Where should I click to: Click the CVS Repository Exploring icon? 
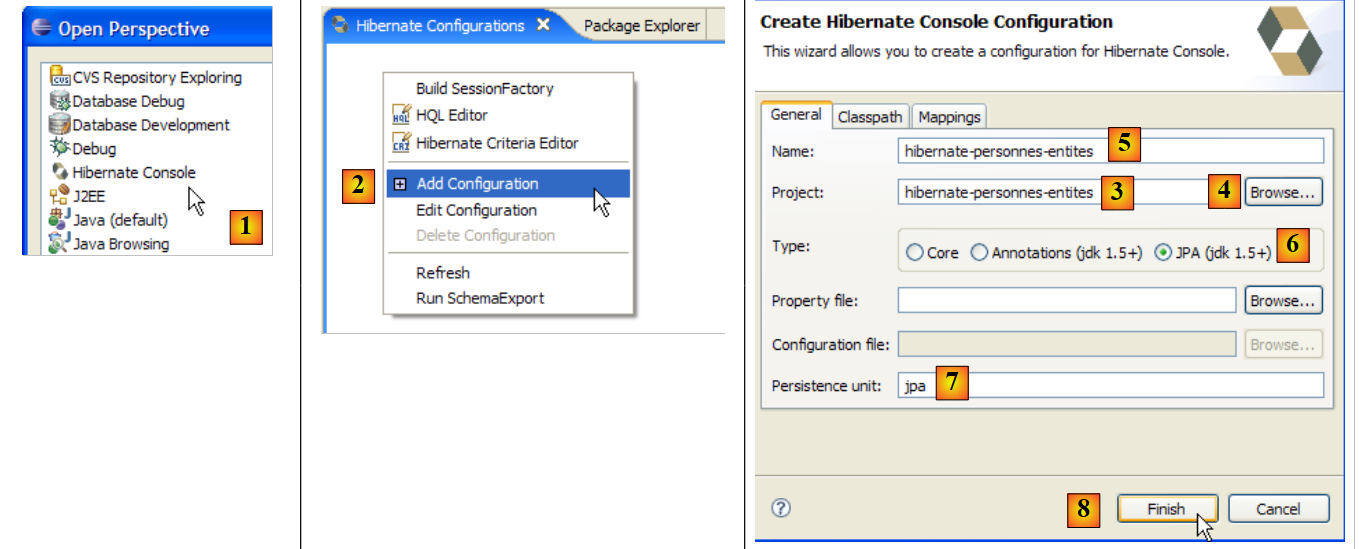[60, 78]
